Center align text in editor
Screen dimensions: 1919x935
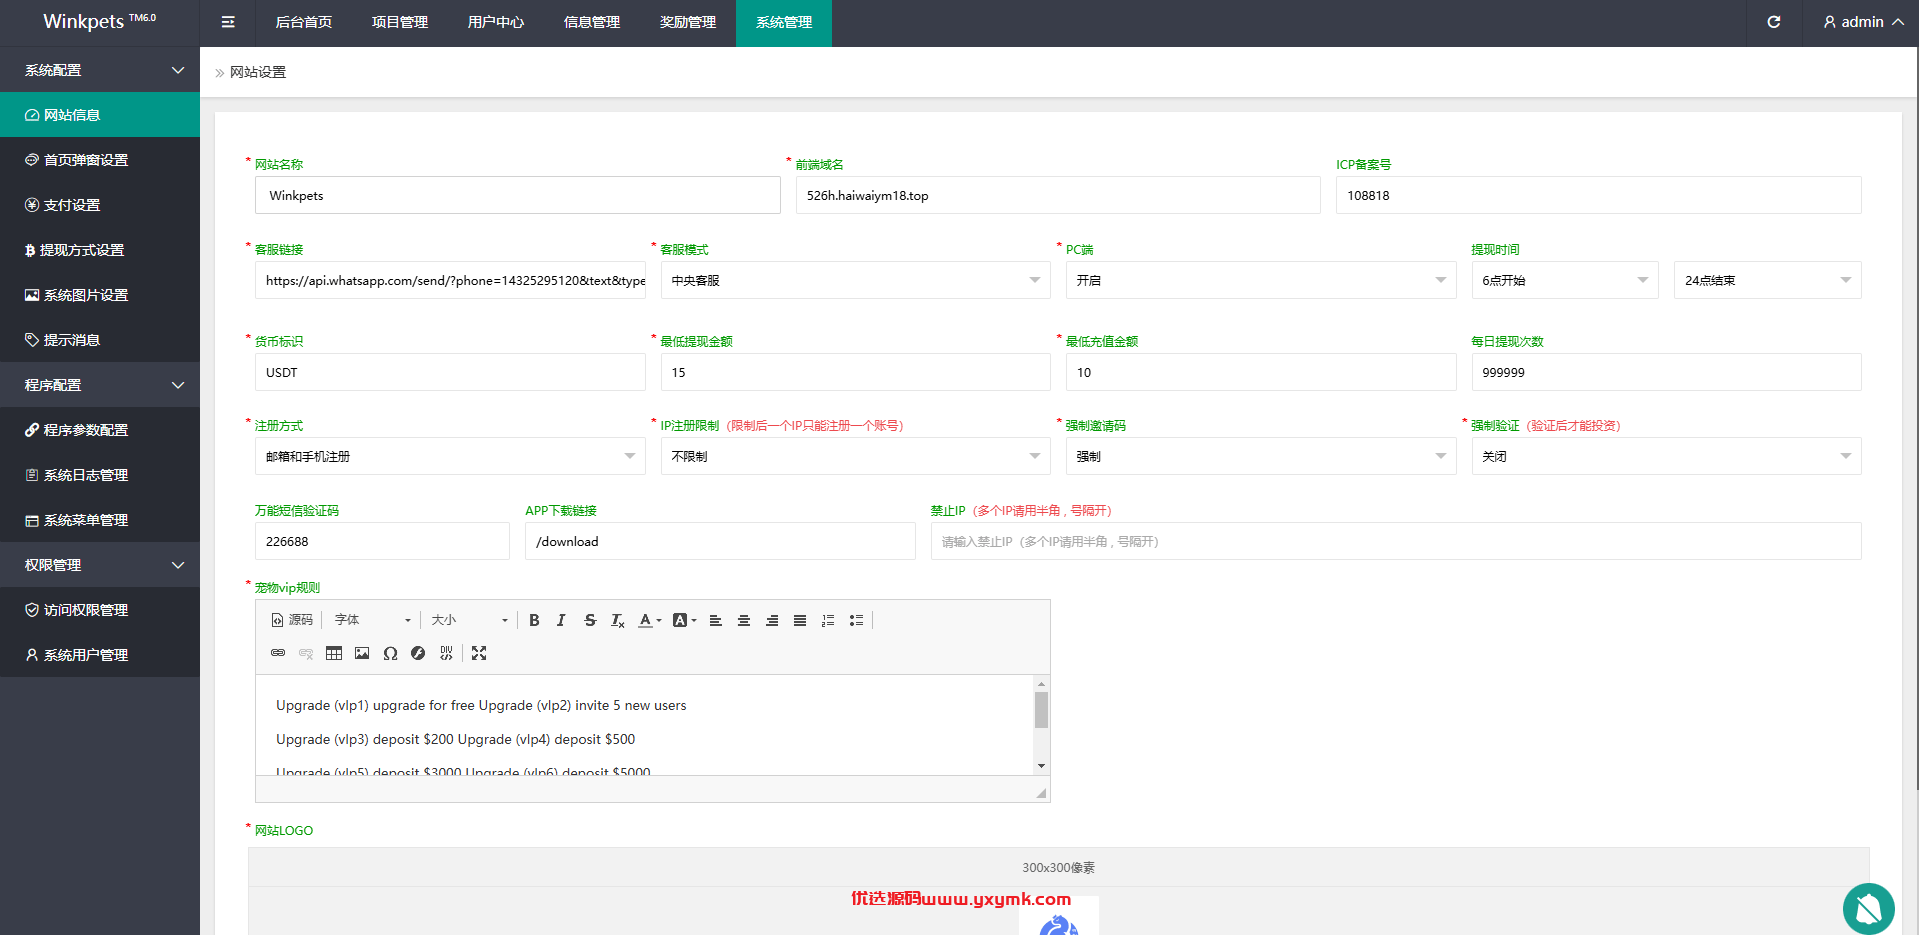(744, 620)
